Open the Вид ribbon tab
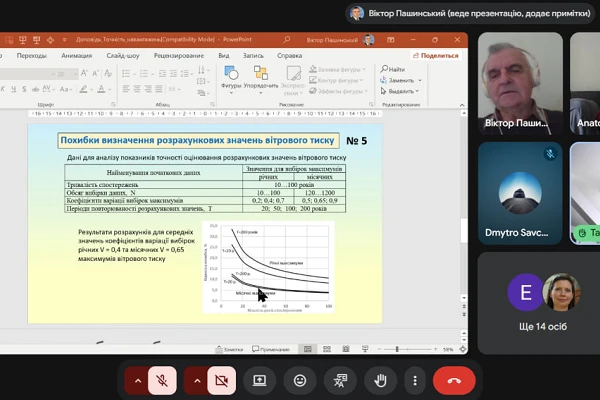The height and width of the screenshot is (400, 600). (224, 56)
